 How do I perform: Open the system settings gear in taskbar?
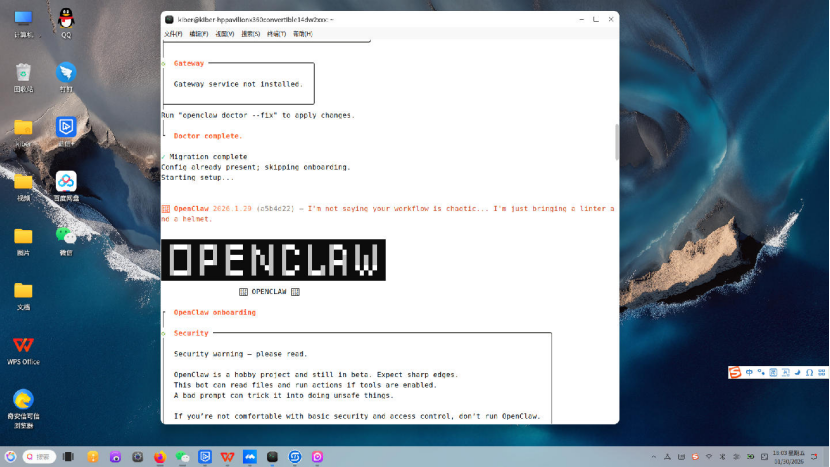[x=138, y=456]
